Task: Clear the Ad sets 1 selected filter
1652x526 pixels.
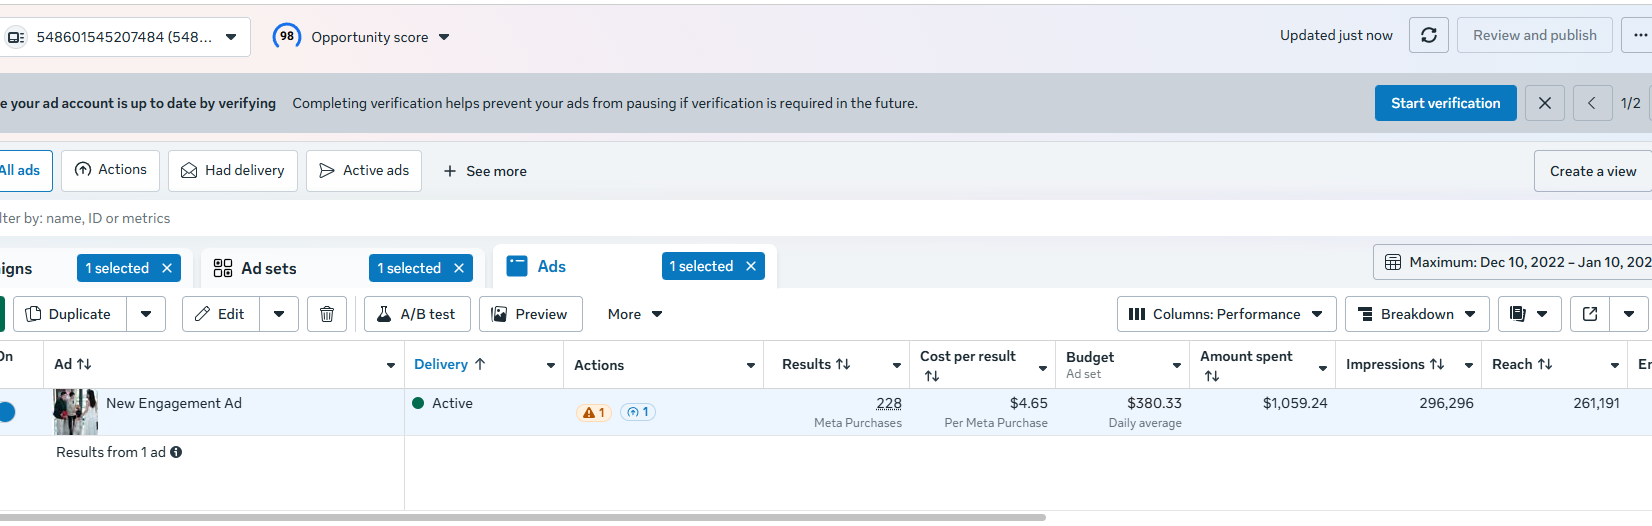Action: 459,268
